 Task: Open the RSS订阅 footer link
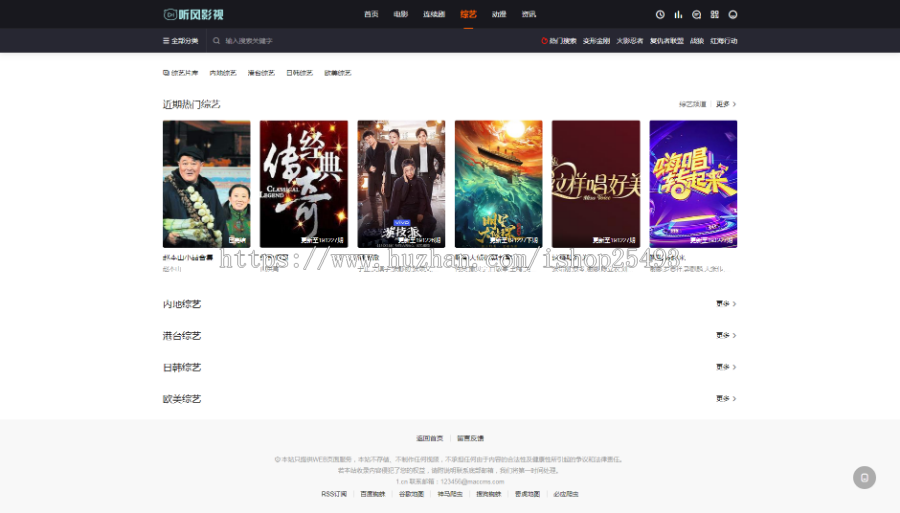(334, 493)
